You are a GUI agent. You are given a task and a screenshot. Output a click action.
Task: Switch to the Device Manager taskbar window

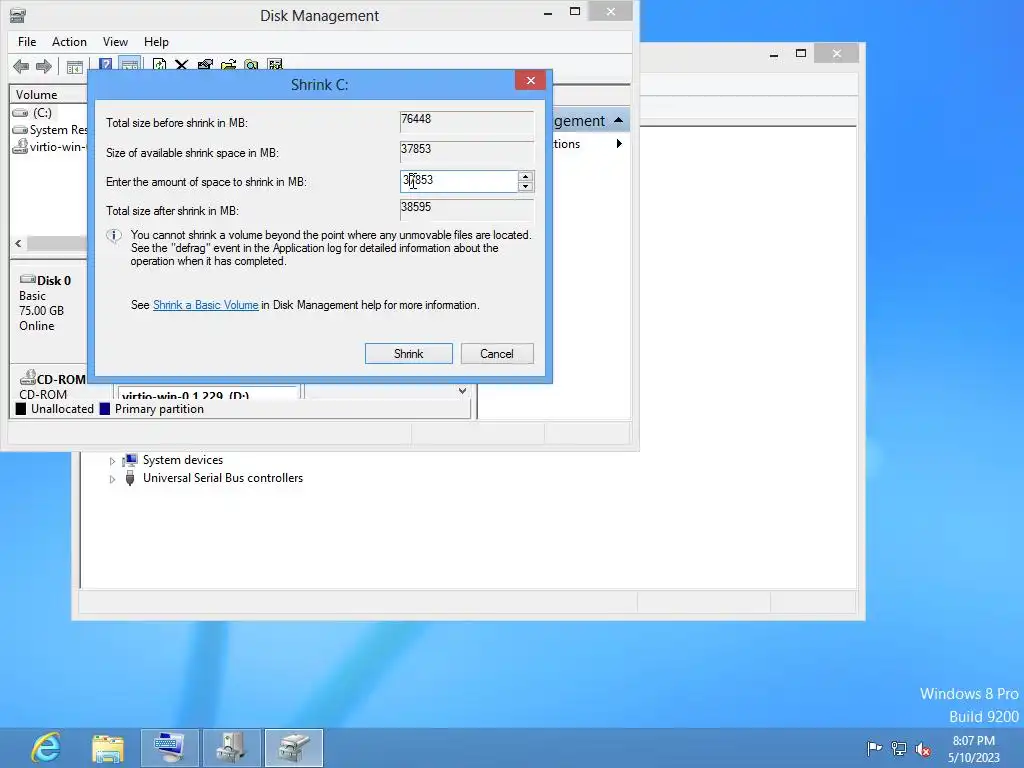[170, 748]
